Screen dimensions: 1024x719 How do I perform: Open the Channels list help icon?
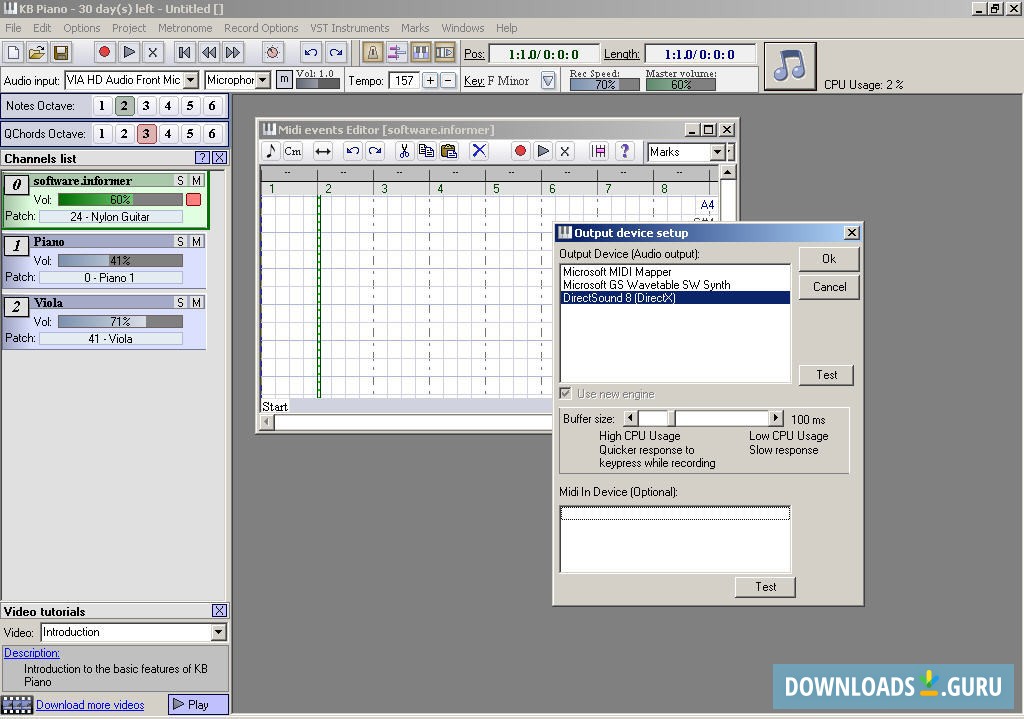(202, 157)
